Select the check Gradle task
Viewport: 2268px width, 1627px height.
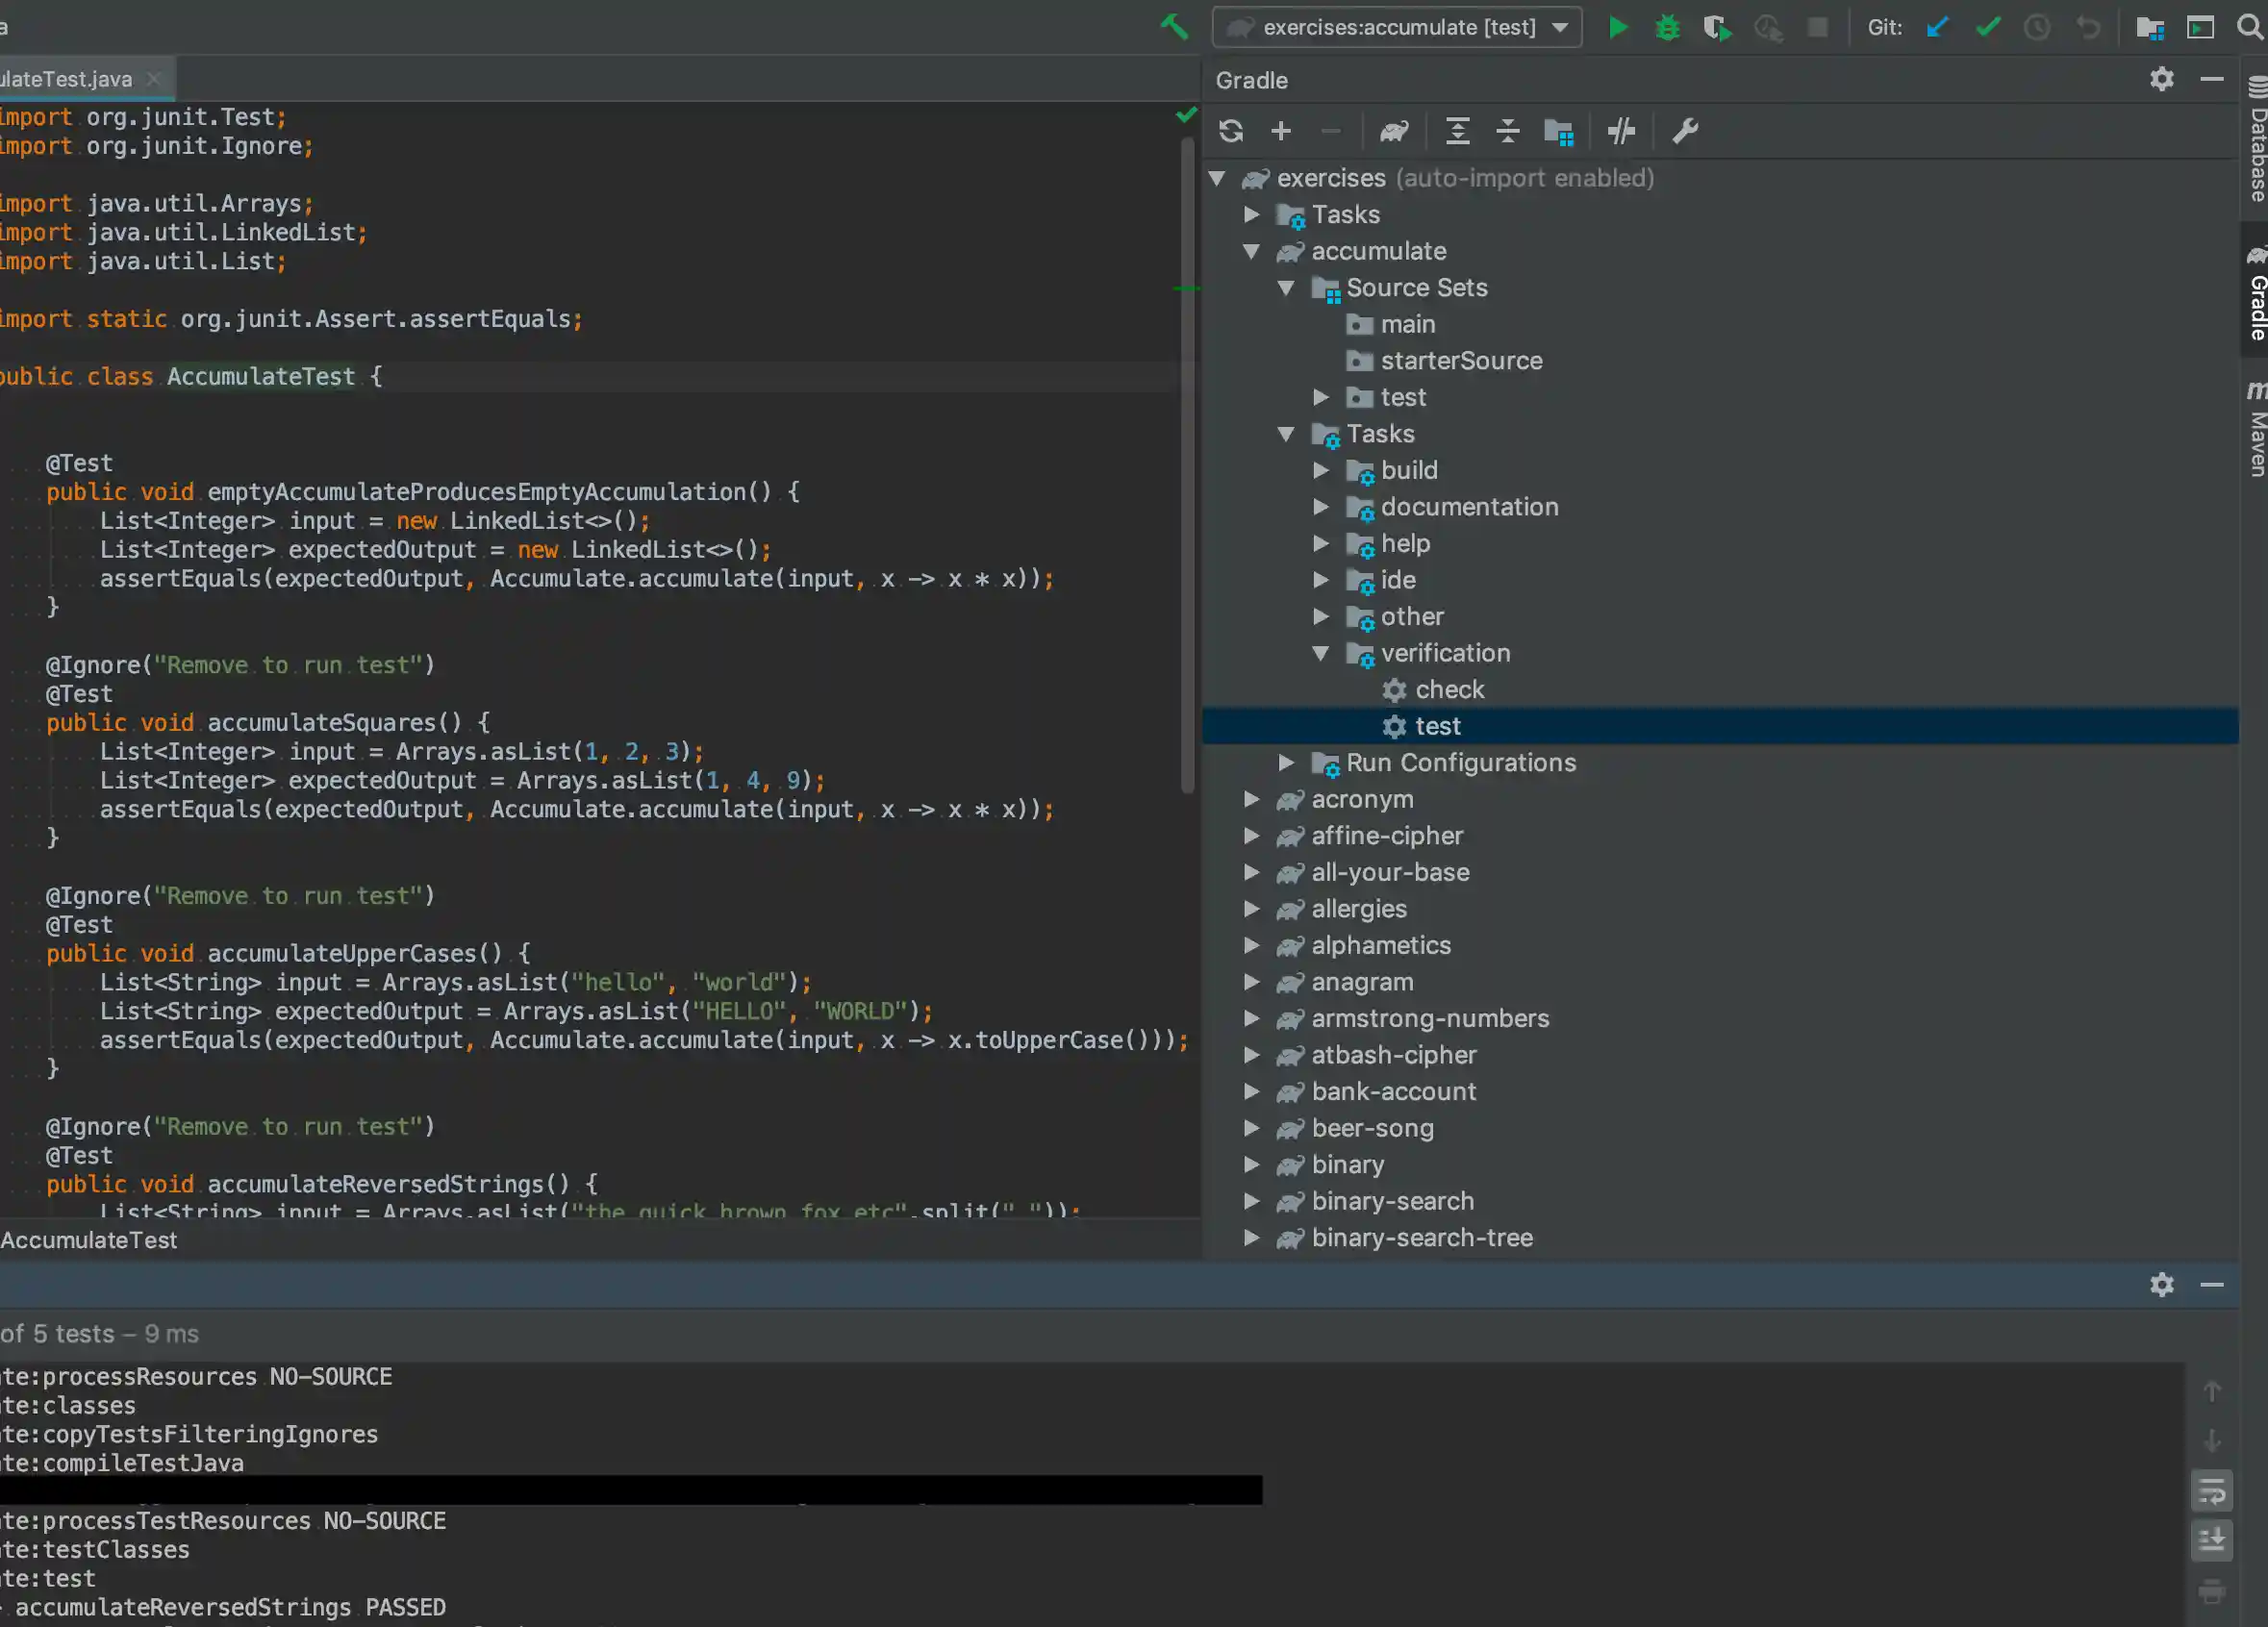click(1449, 689)
